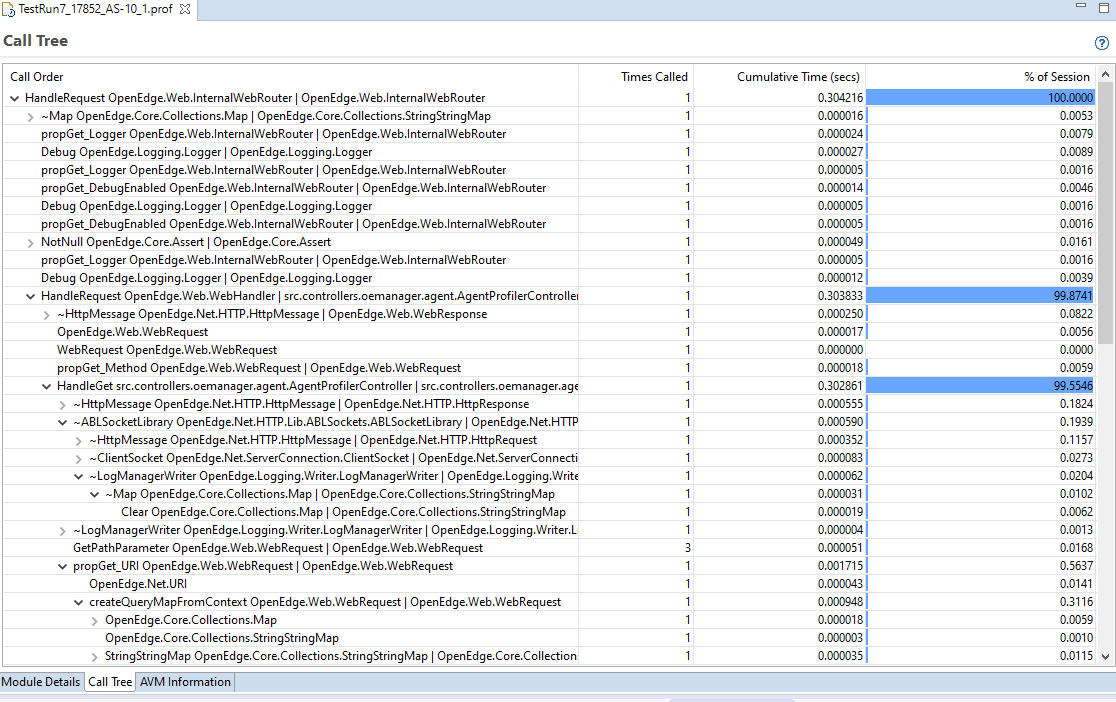Select the GetPathParameter WebRequest row
The image size is (1116, 702).
277,548
